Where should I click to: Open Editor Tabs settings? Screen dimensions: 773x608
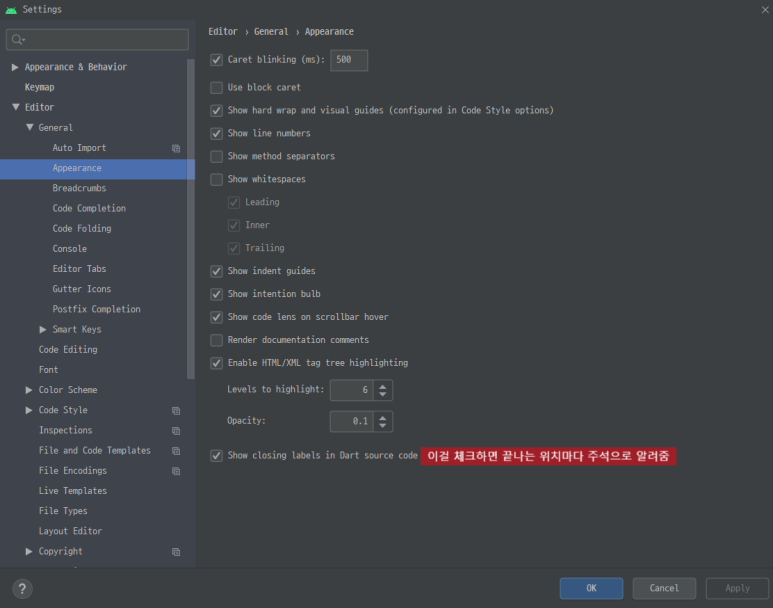79,269
